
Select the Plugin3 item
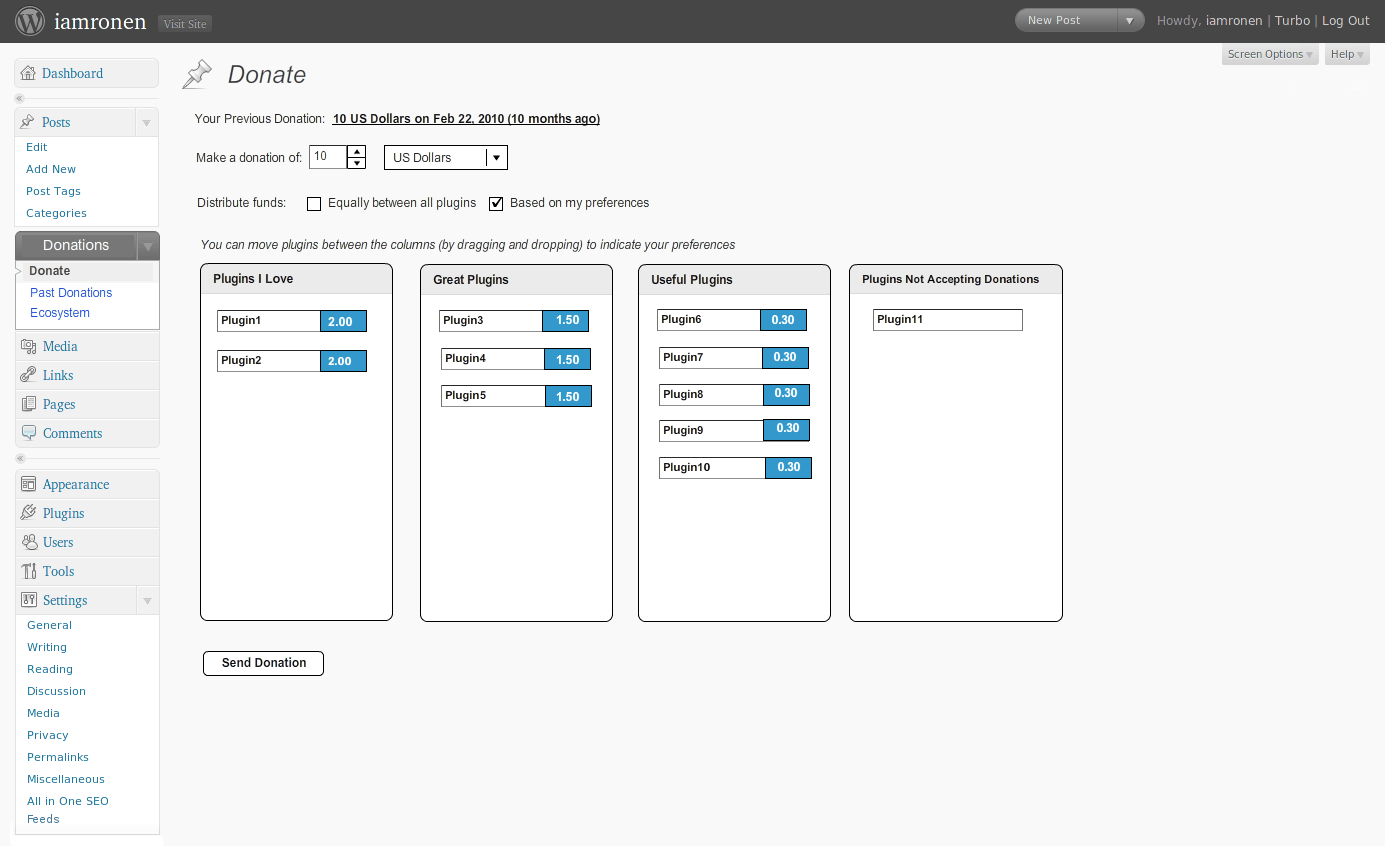pyautogui.click(x=514, y=320)
